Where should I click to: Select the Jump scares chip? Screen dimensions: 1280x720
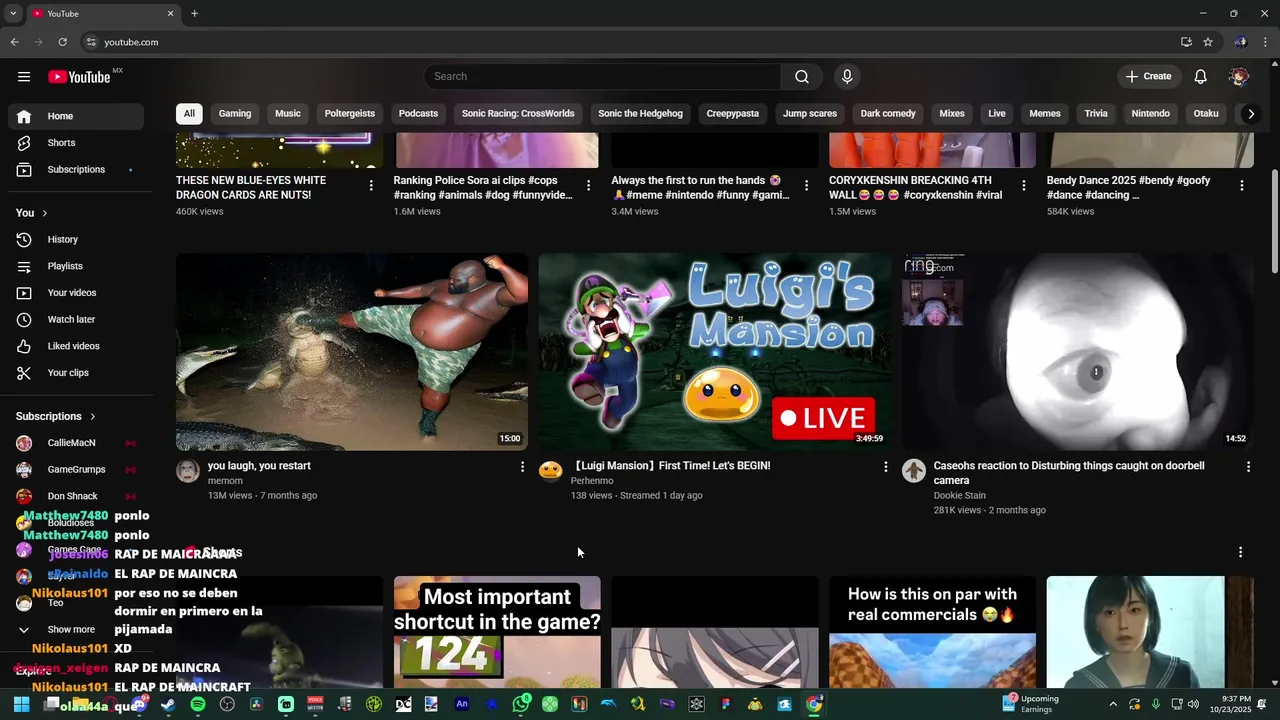pyautogui.click(x=810, y=114)
